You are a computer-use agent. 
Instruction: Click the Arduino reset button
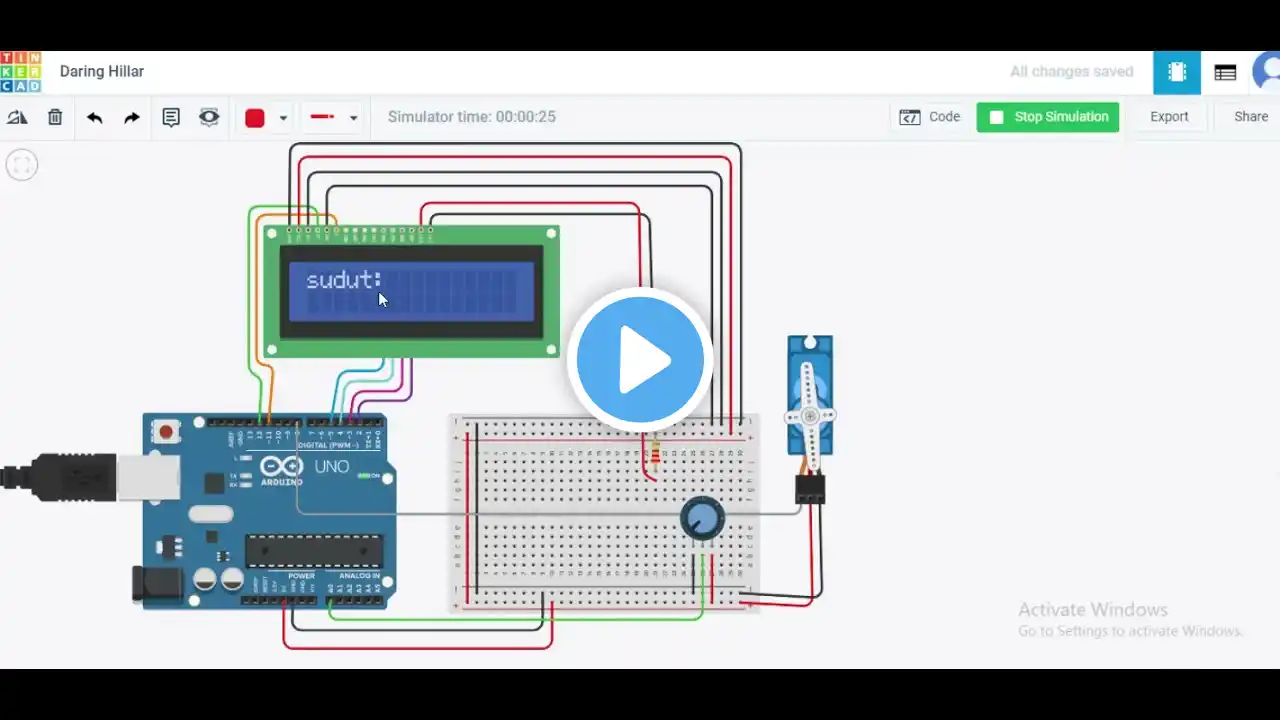[165, 432]
